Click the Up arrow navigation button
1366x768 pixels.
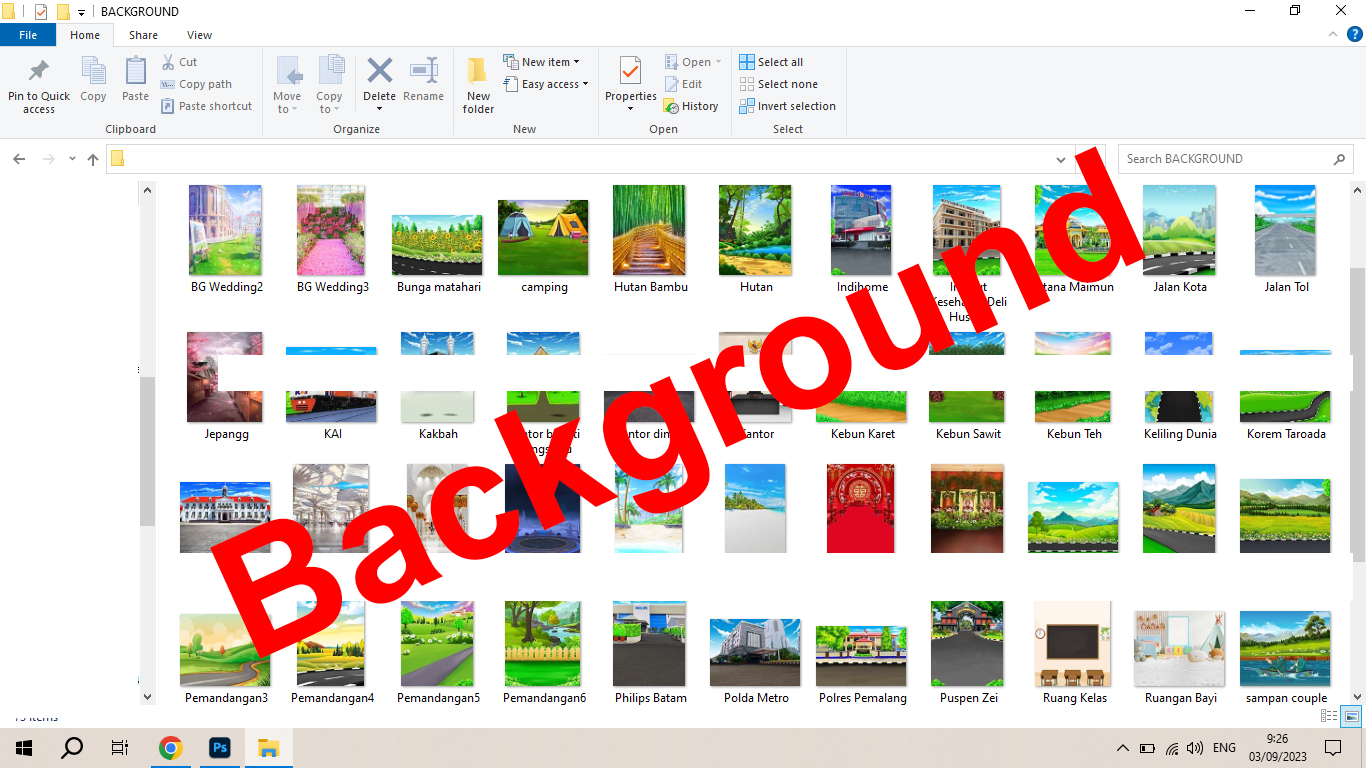[x=93, y=159]
